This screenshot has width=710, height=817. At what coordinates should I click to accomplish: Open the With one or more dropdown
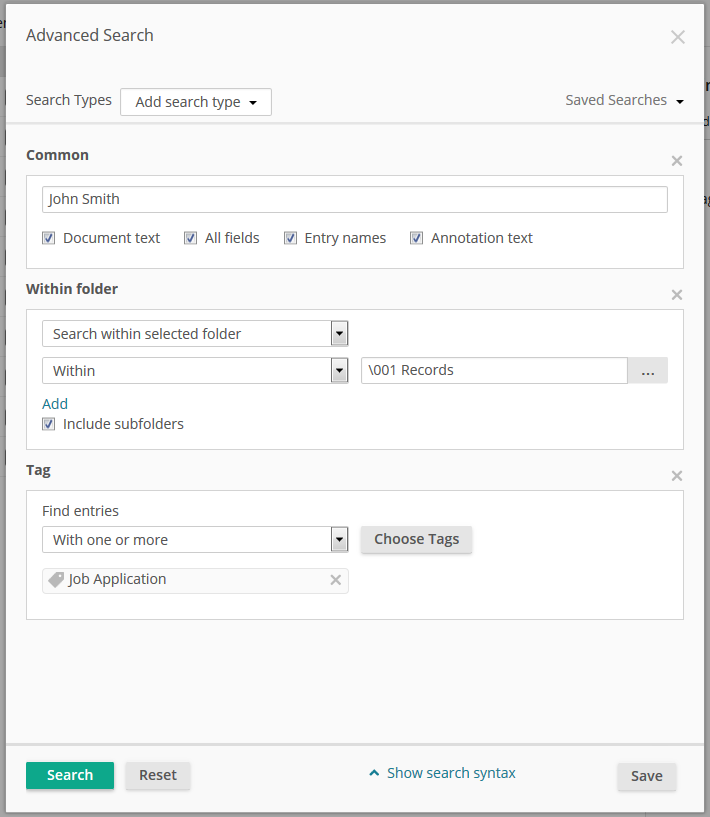(339, 540)
